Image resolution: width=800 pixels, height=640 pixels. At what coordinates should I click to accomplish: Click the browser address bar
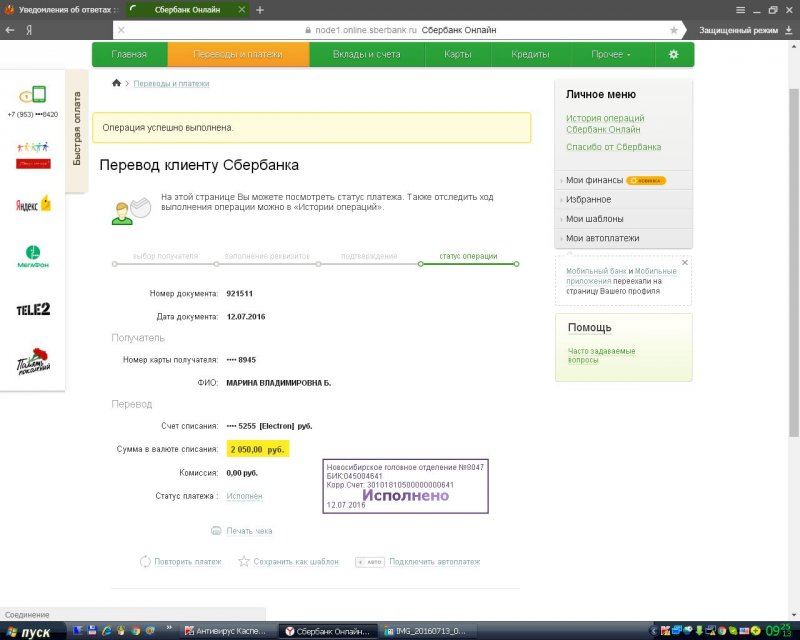pos(399,30)
